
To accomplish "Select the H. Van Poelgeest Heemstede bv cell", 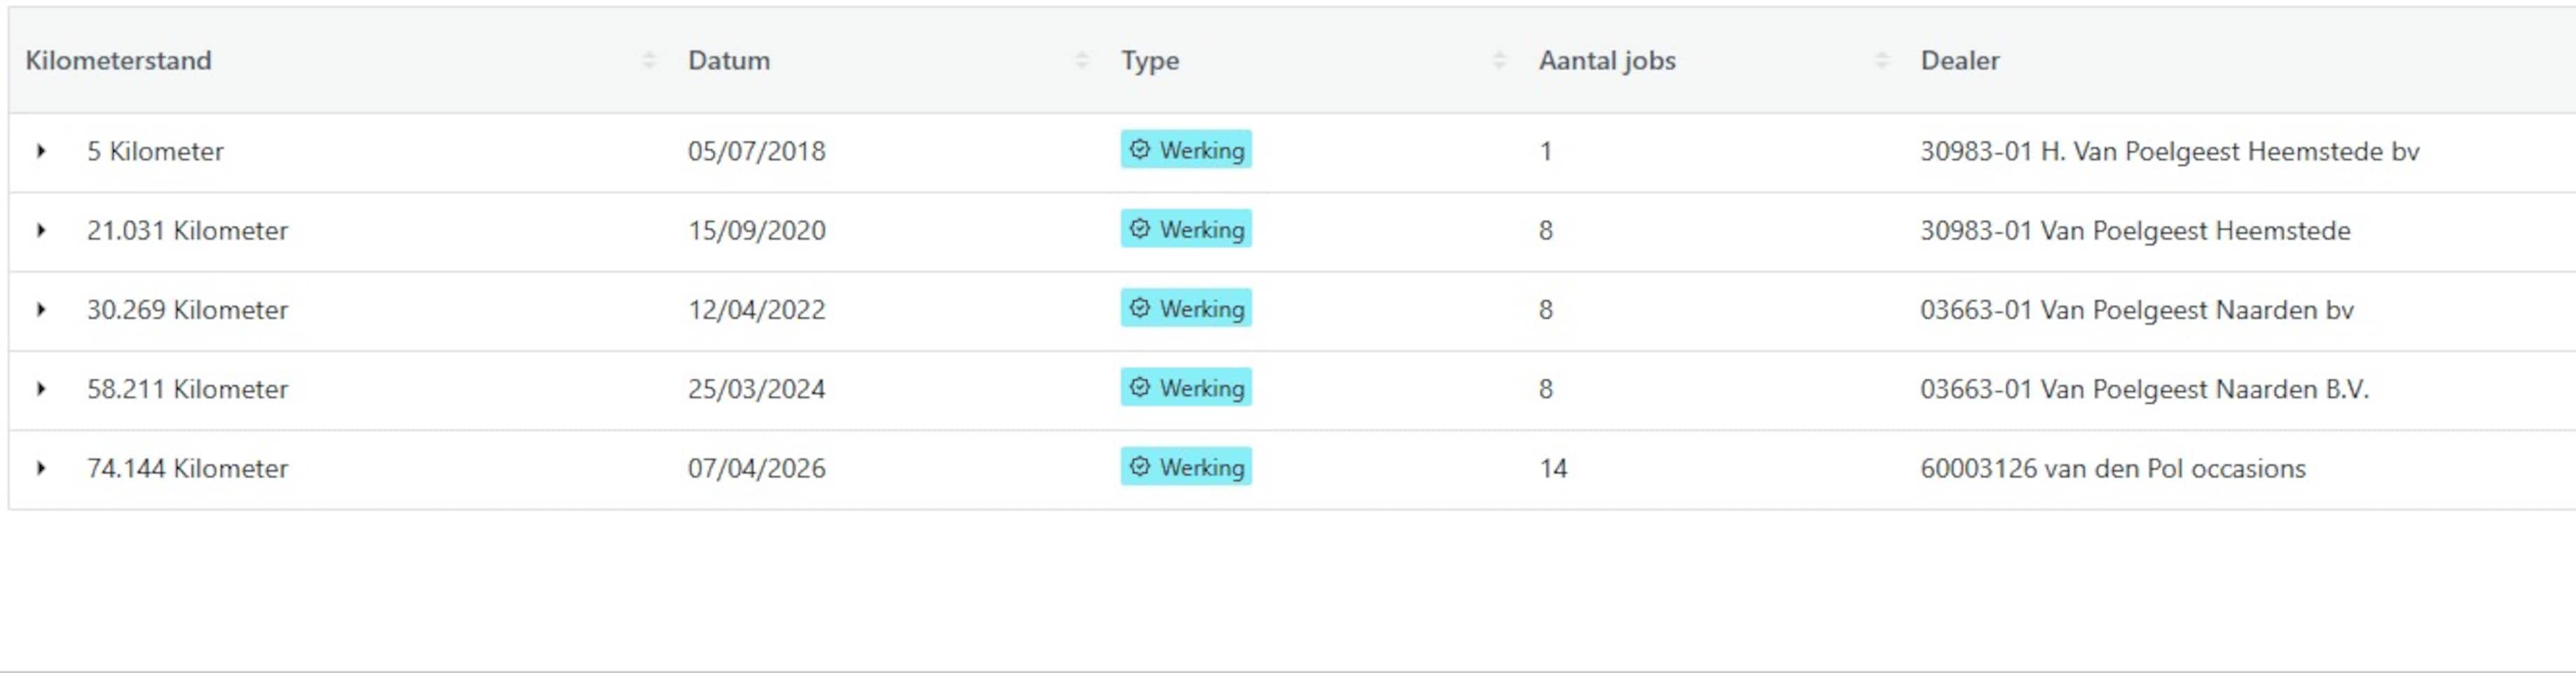I will [x=2169, y=151].
